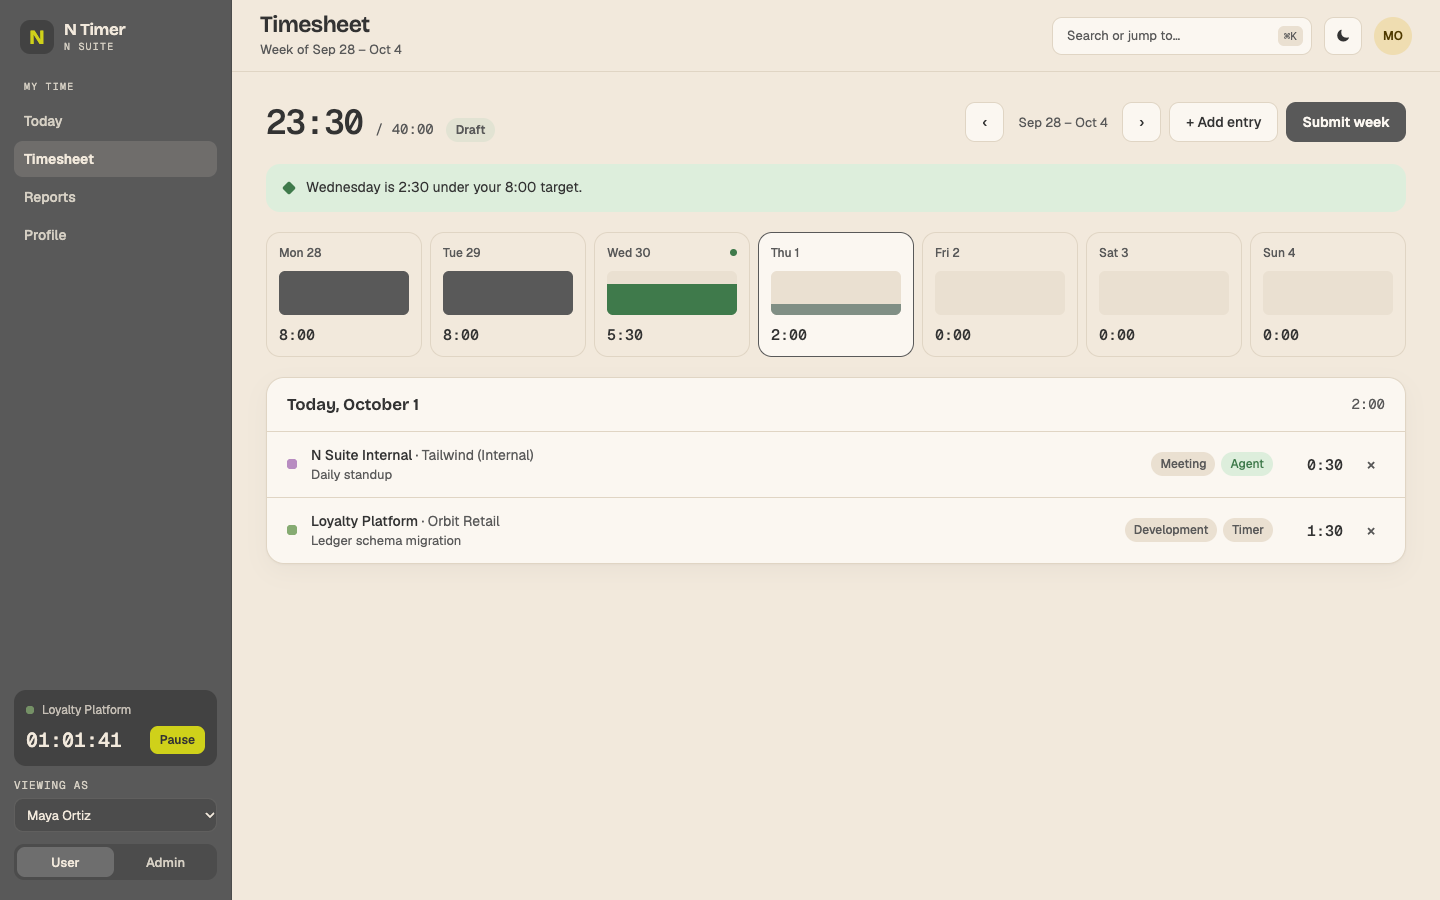The image size is (1440, 900).
Task: Click the + Add entry button
Action: pyautogui.click(x=1223, y=122)
